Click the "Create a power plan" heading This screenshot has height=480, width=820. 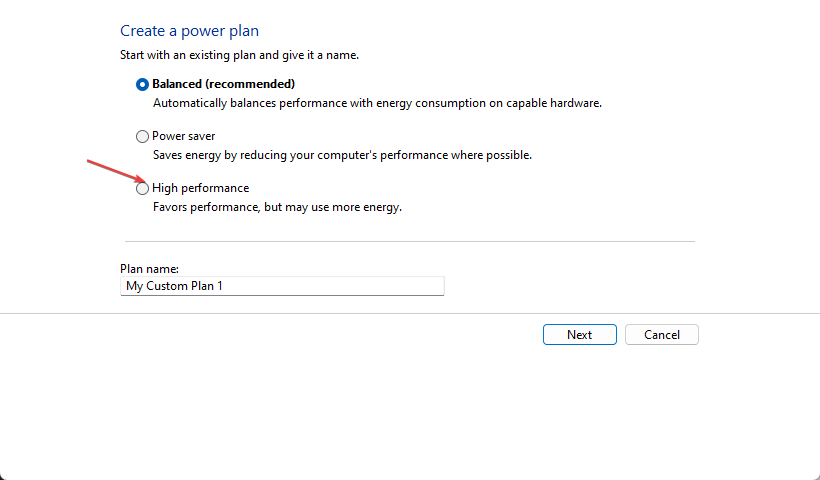pyautogui.click(x=189, y=32)
